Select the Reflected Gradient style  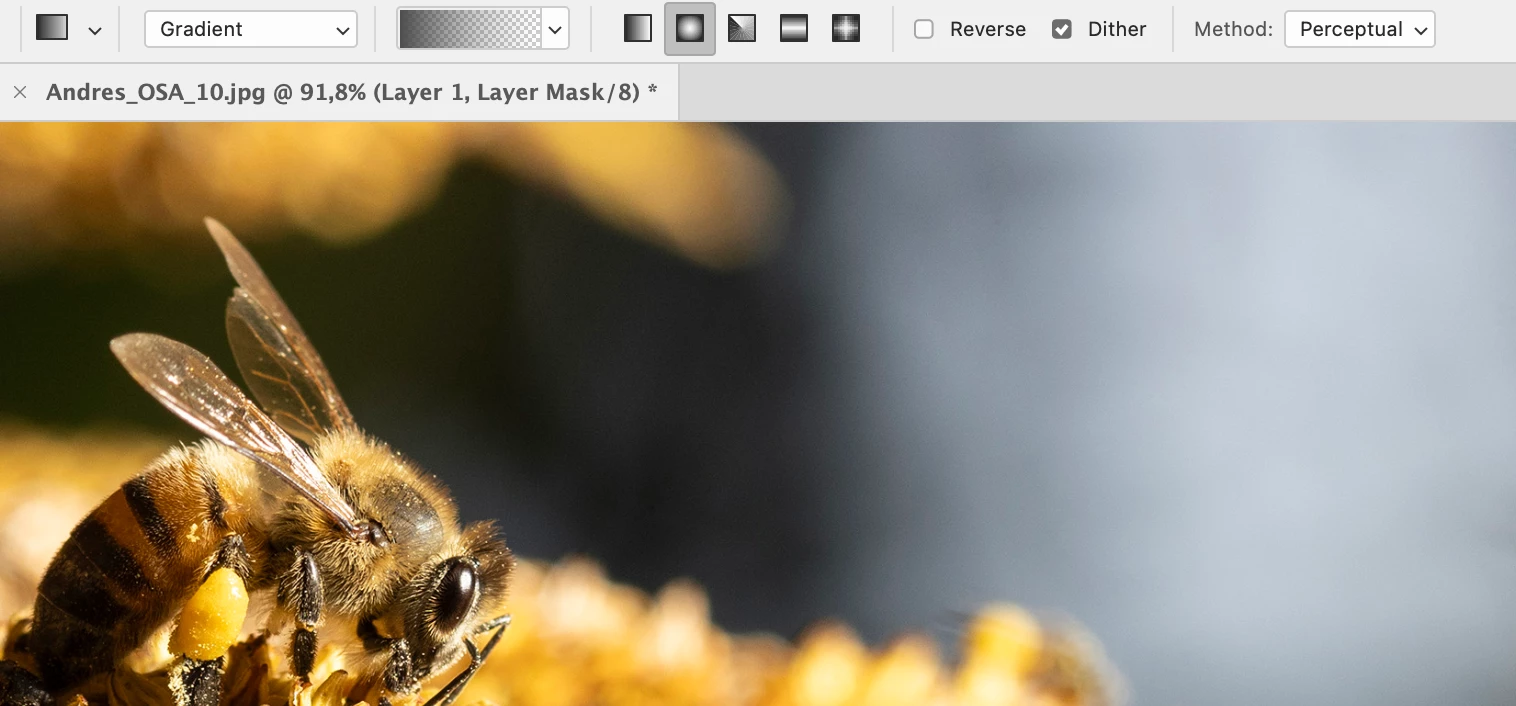point(794,29)
